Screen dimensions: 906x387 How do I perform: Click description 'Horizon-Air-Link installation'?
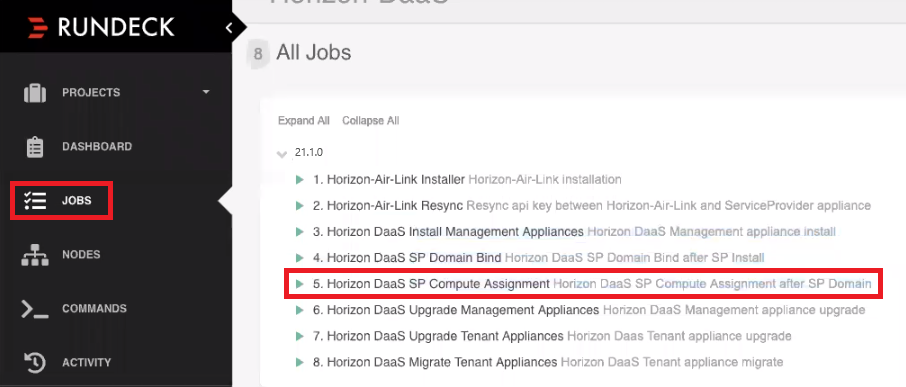click(545, 180)
